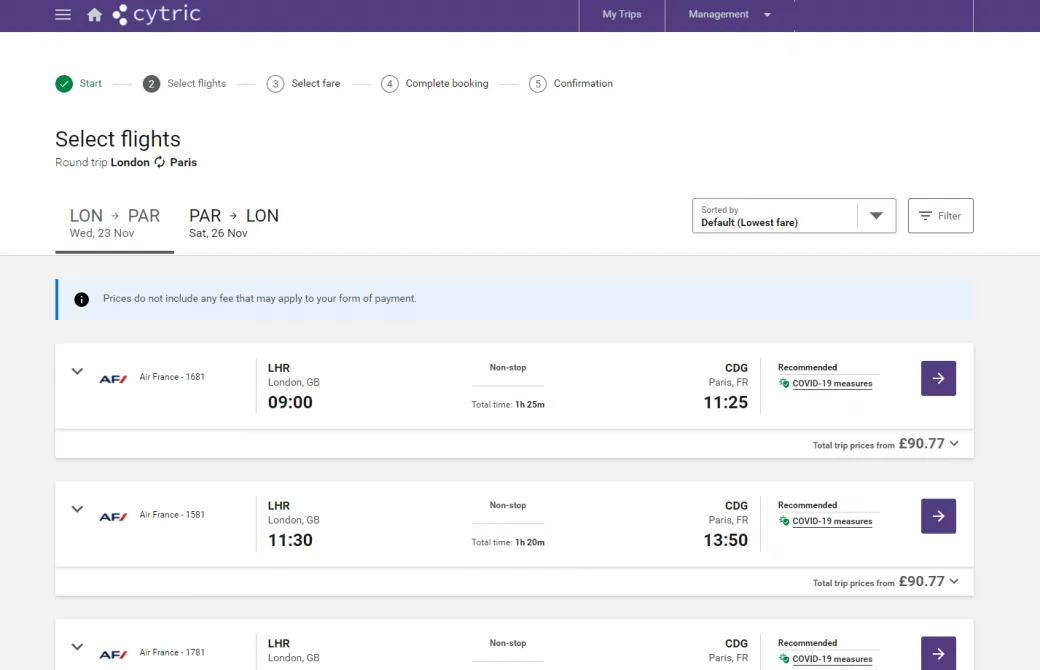Click departure time '09:00'

click(x=290, y=402)
